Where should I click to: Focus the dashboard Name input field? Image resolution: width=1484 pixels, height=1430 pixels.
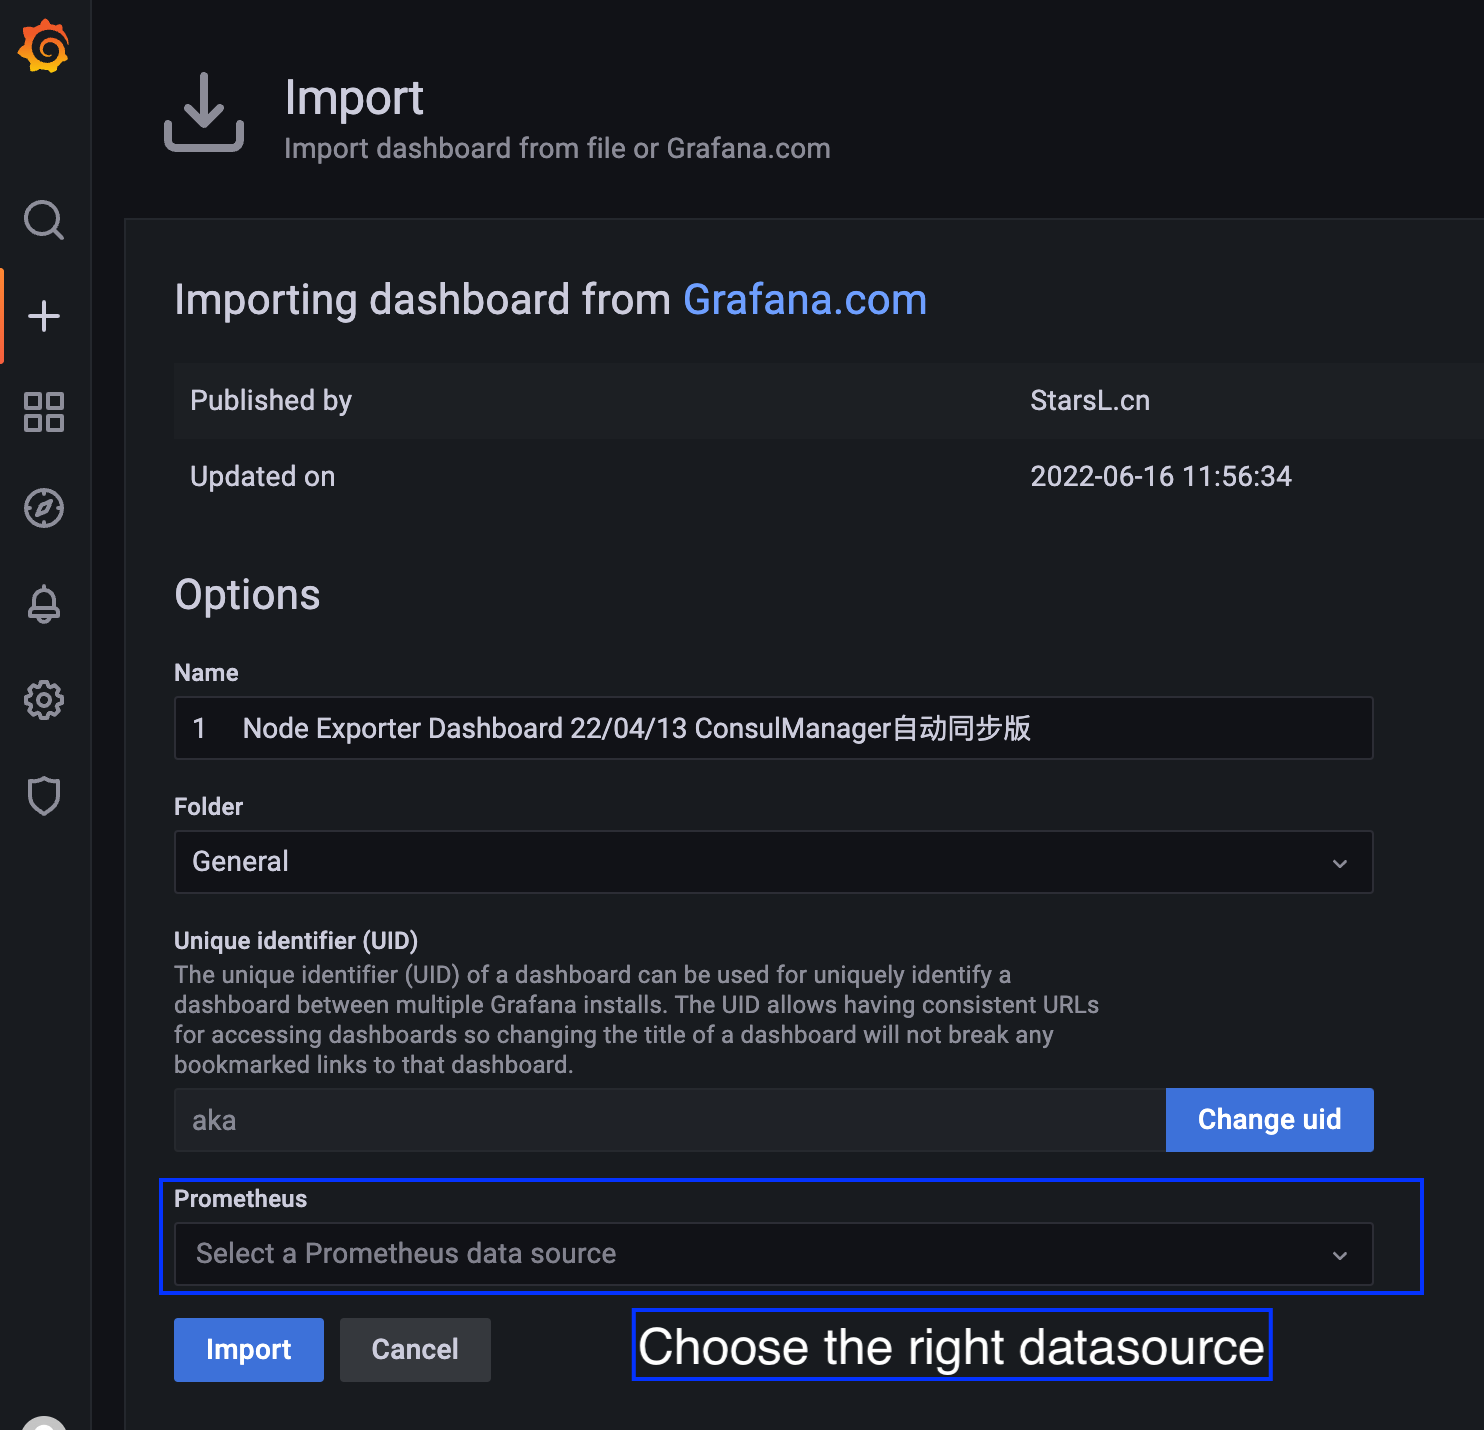pos(773,728)
